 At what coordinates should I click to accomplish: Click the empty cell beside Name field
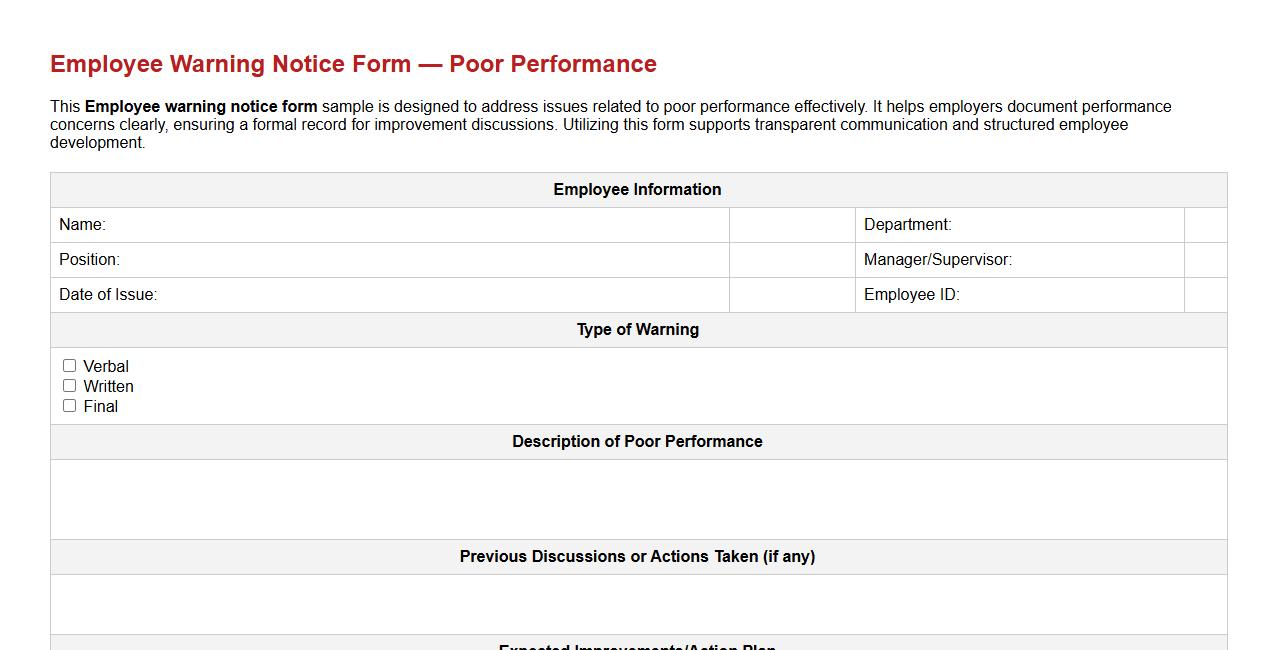791,225
